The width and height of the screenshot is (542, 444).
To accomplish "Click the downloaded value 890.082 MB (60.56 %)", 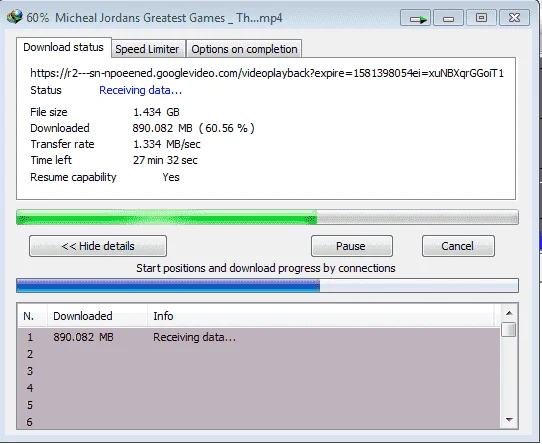I will point(194,128).
